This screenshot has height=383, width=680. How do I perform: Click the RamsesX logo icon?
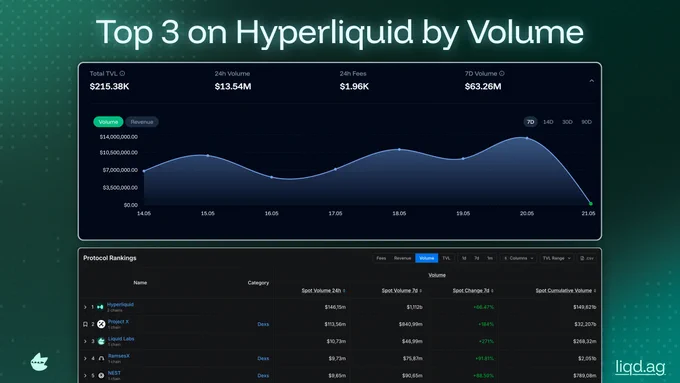[x=101, y=359]
